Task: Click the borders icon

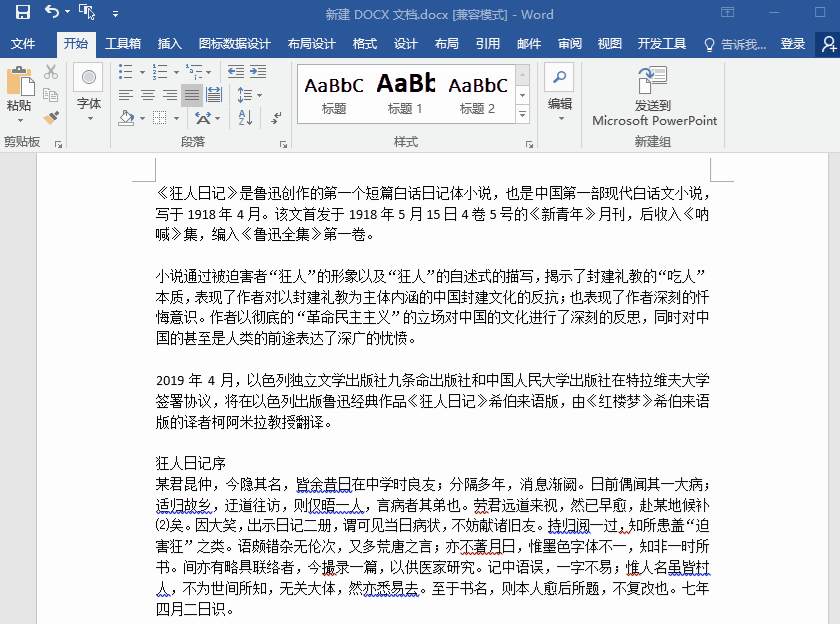Action: tap(160, 117)
